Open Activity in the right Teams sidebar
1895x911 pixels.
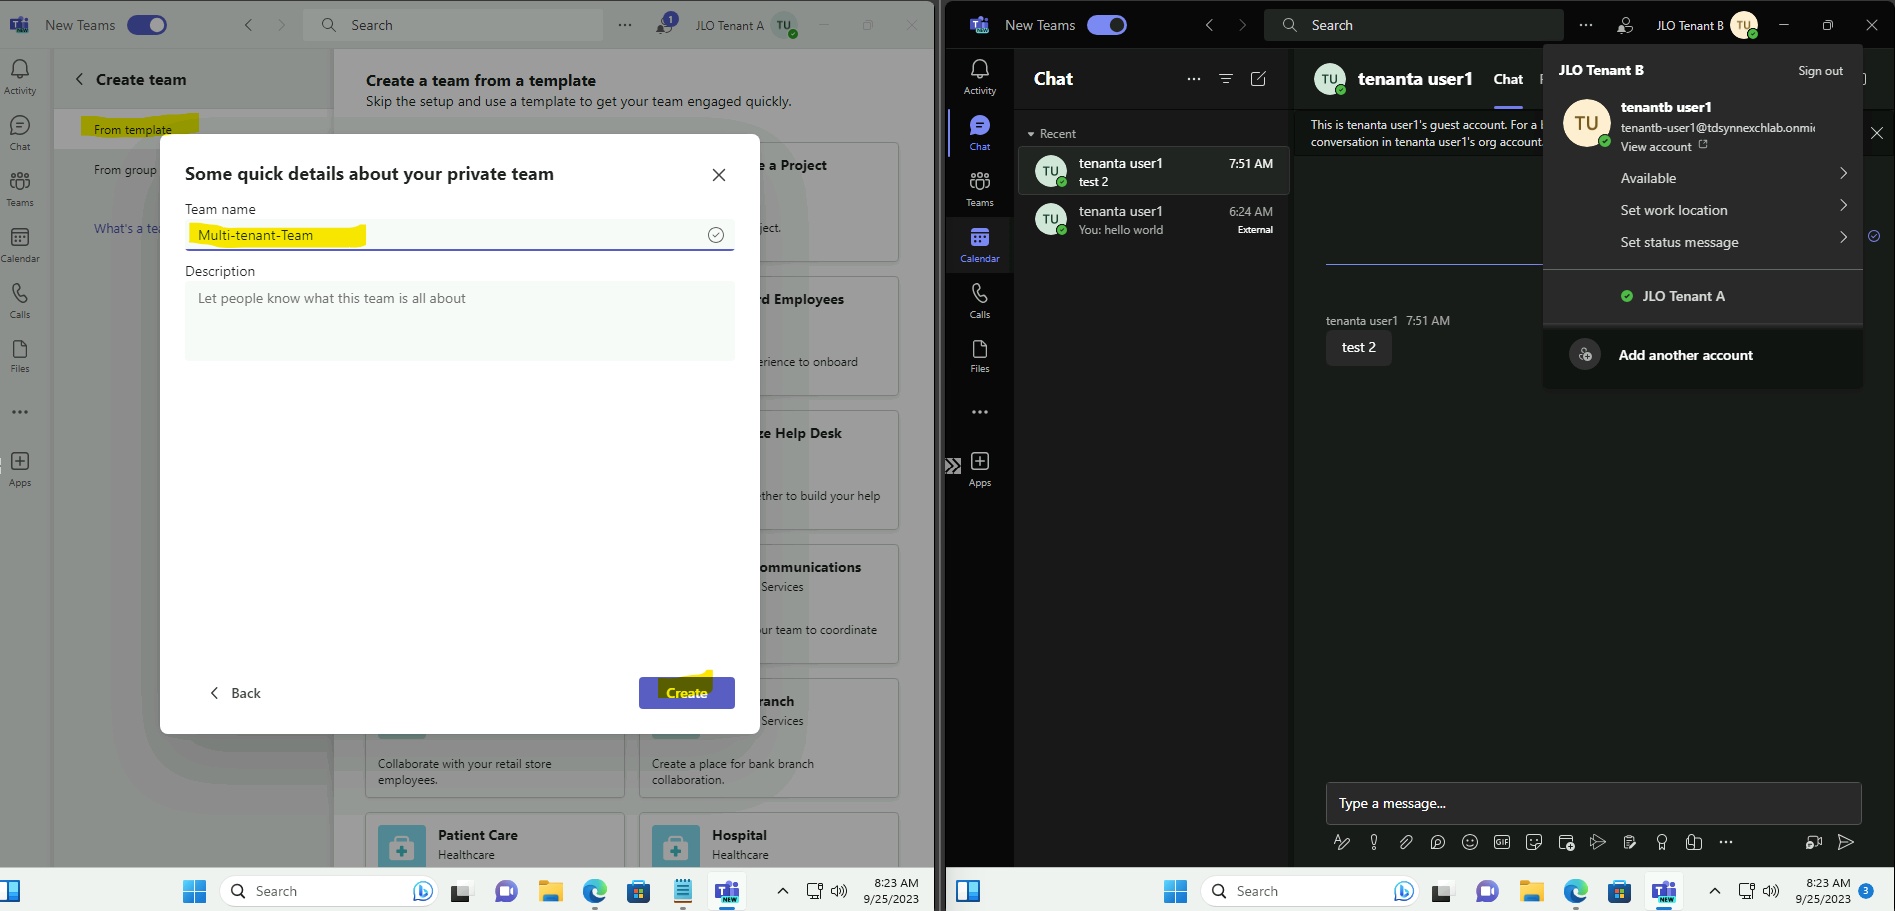(x=979, y=76)
